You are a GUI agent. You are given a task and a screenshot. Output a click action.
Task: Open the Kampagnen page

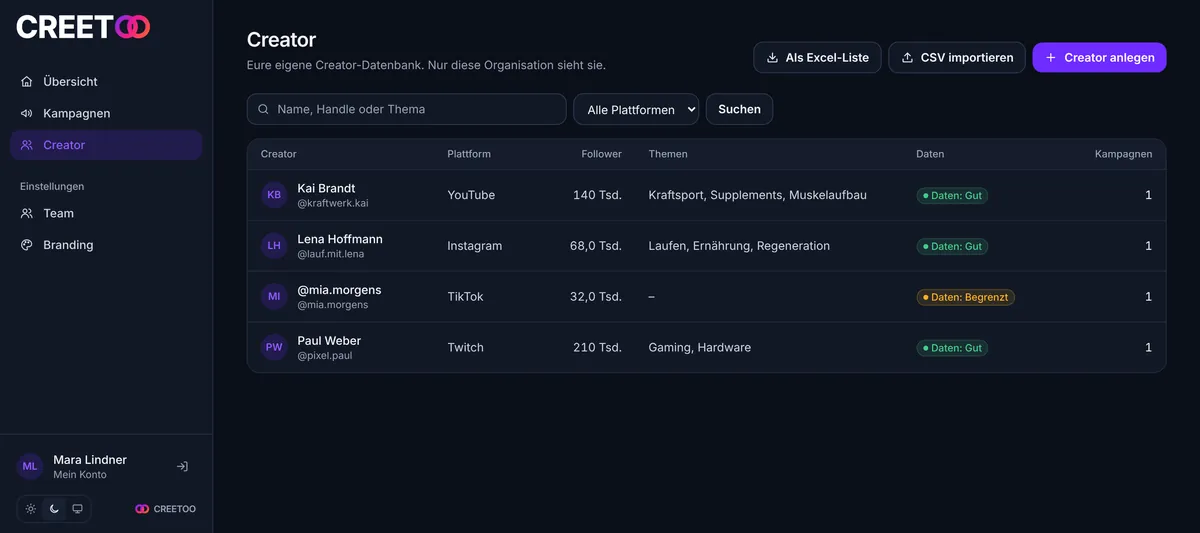106,114
